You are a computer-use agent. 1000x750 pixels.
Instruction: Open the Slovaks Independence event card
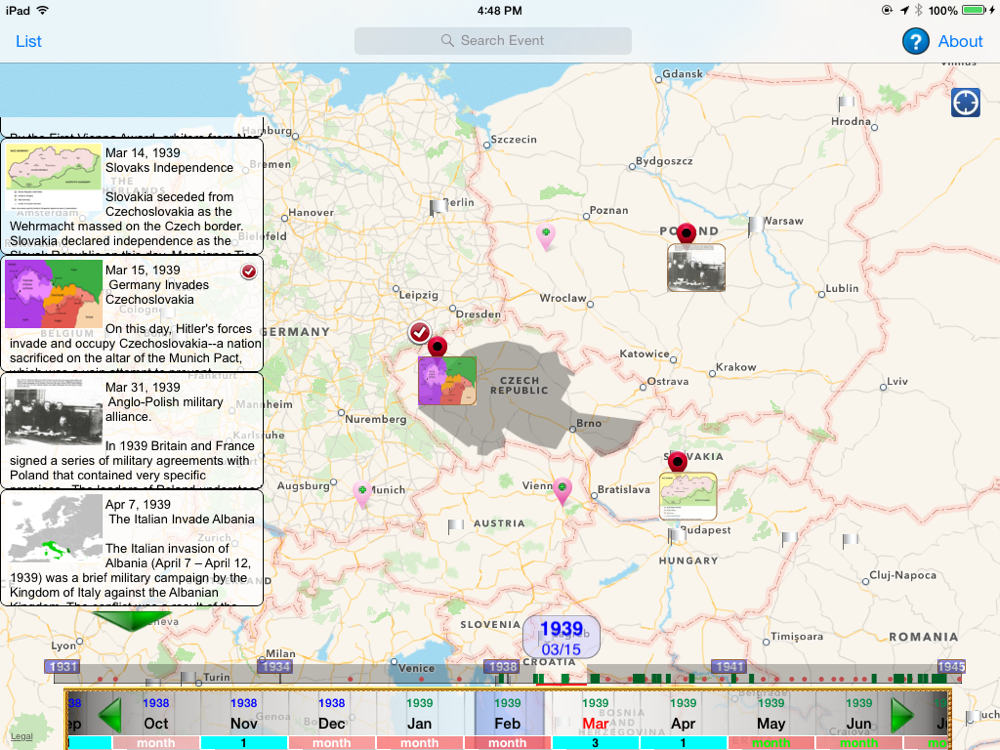click(x=132, y=196)
